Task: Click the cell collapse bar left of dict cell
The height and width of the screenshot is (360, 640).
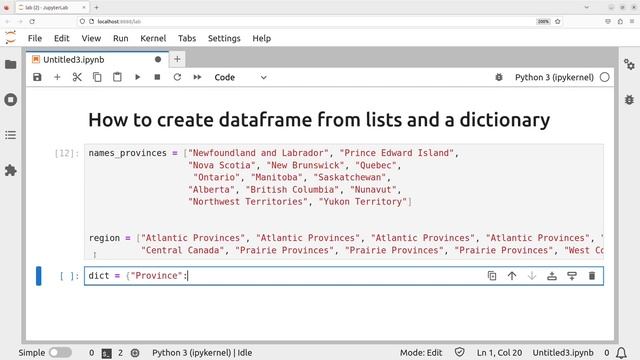Action: tap(39, 276)
